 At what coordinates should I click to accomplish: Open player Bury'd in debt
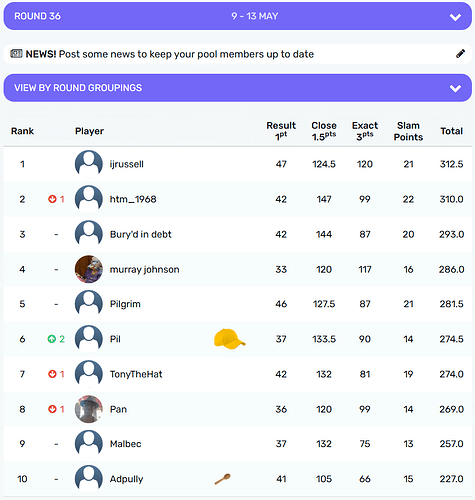click(140, 234)
